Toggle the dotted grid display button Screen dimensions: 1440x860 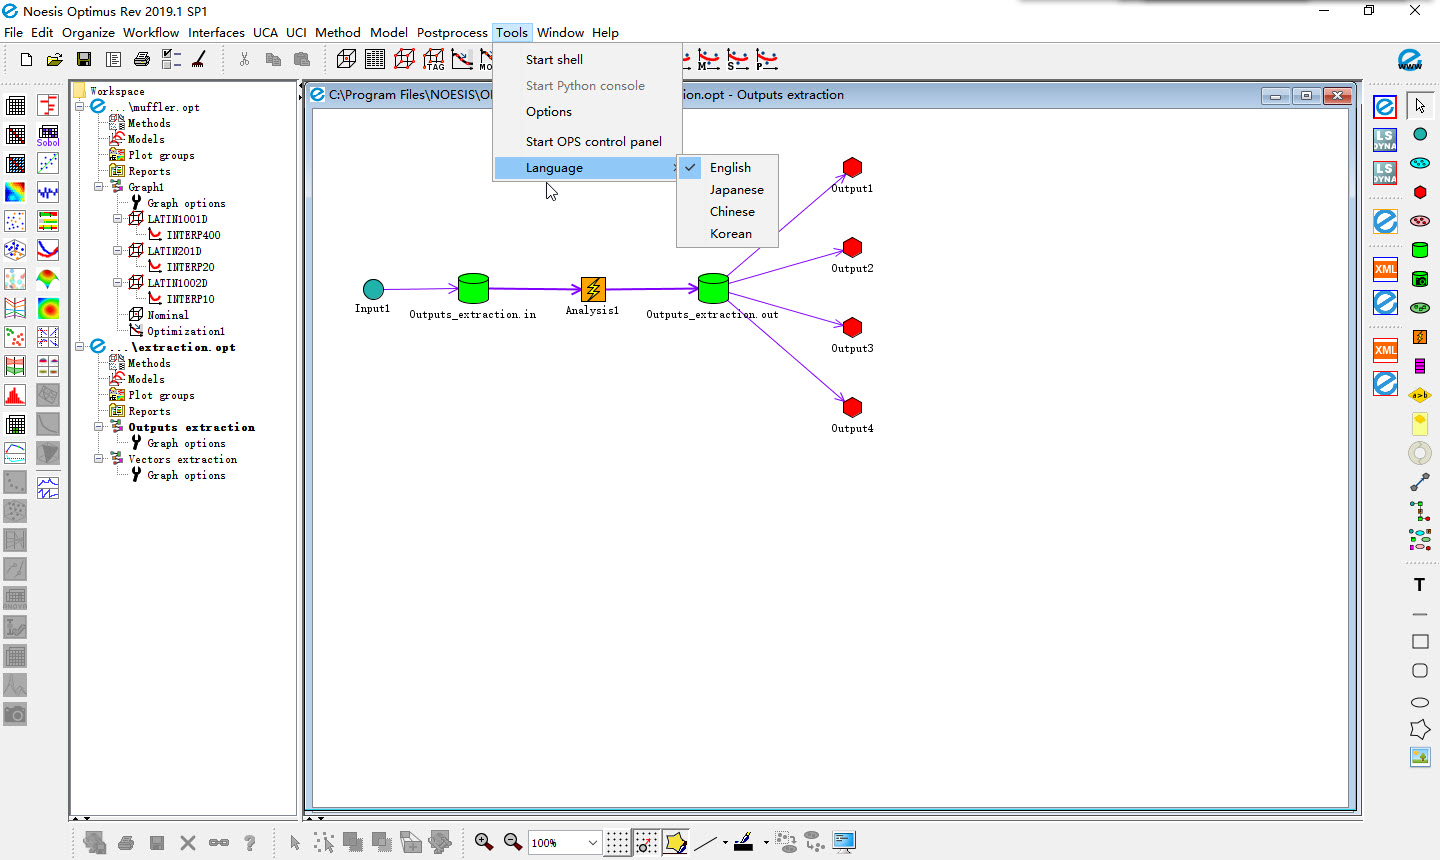(x=618, y=842)
